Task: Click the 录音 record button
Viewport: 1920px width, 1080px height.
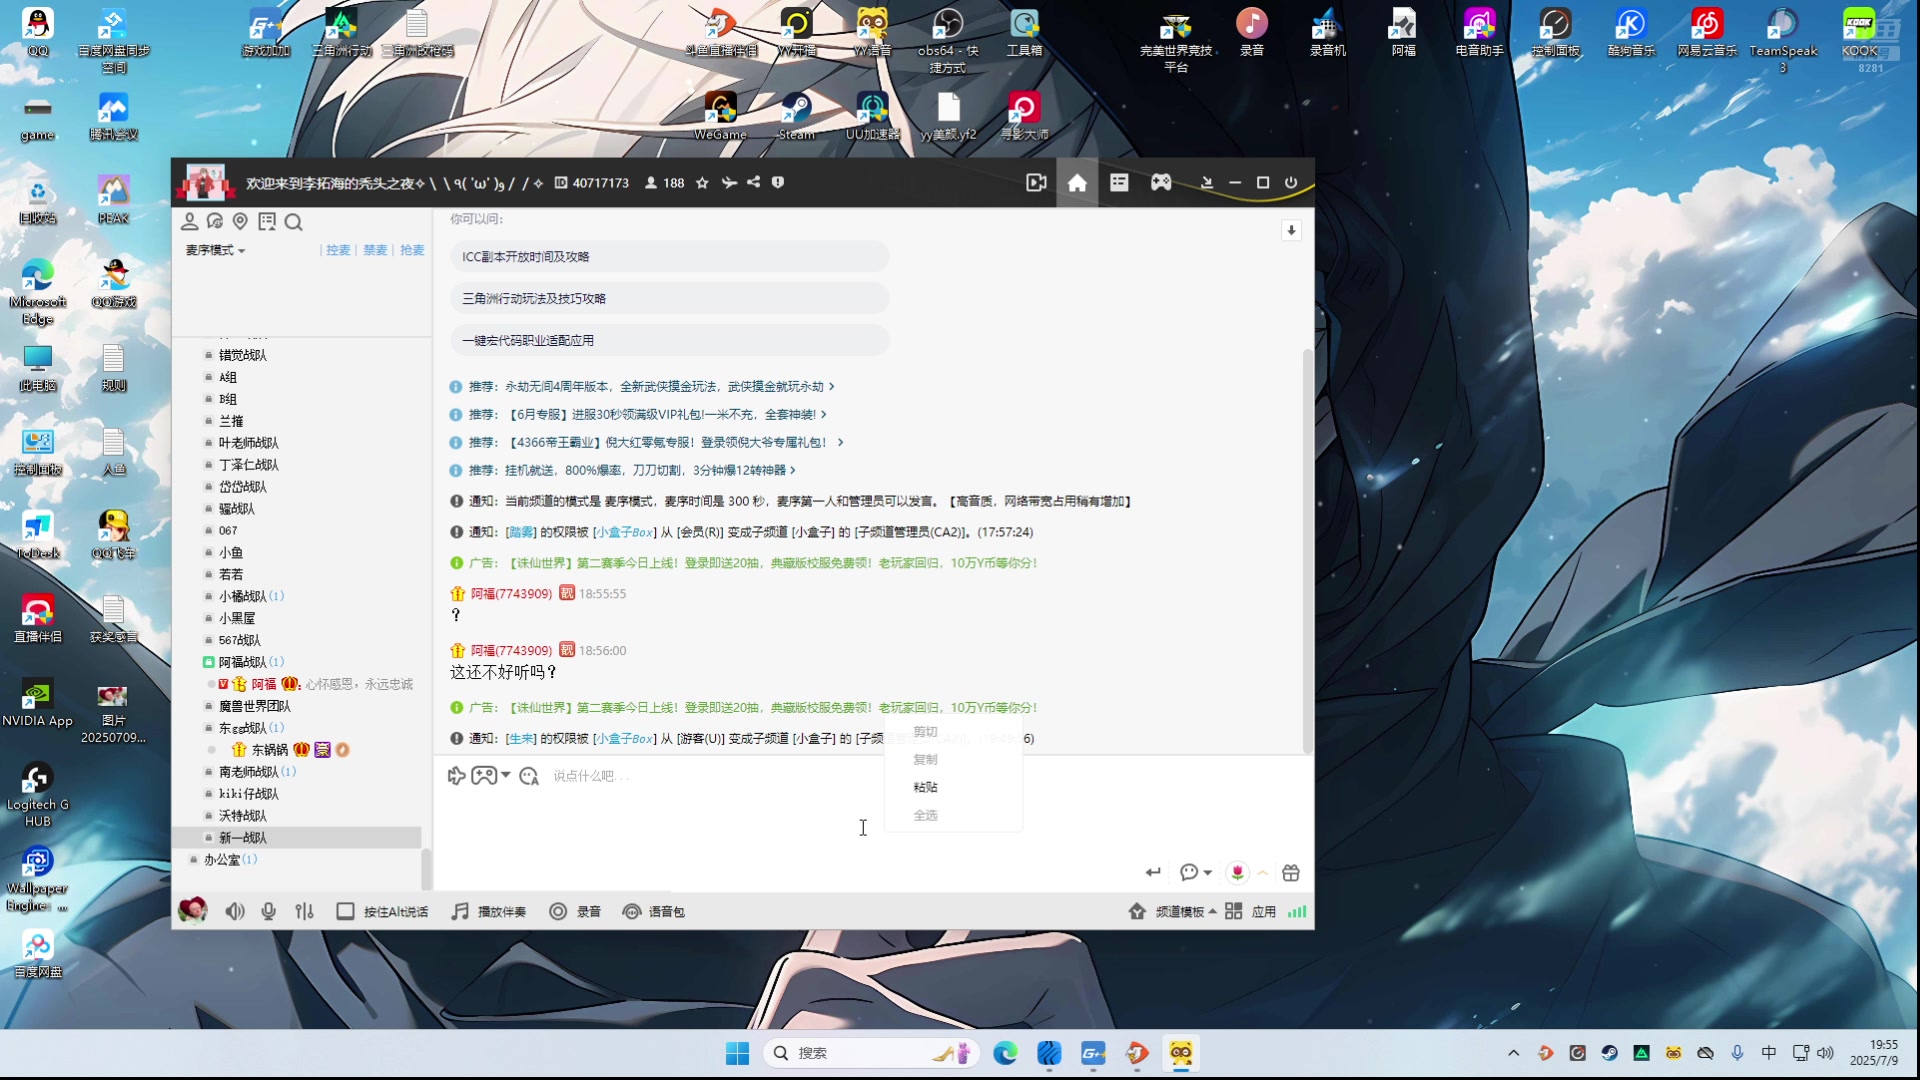Action: pyautogui.click(x=575, y=912)
